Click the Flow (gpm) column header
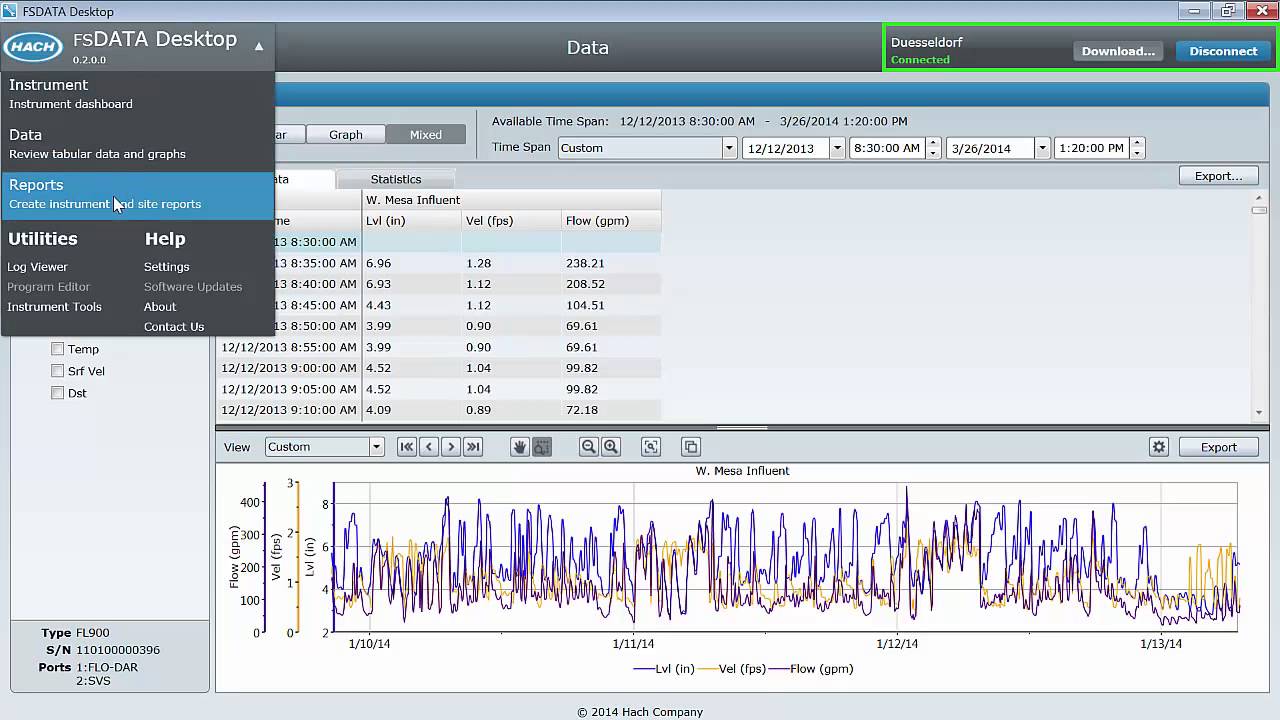1280x720 pixels. pos(611,221)
